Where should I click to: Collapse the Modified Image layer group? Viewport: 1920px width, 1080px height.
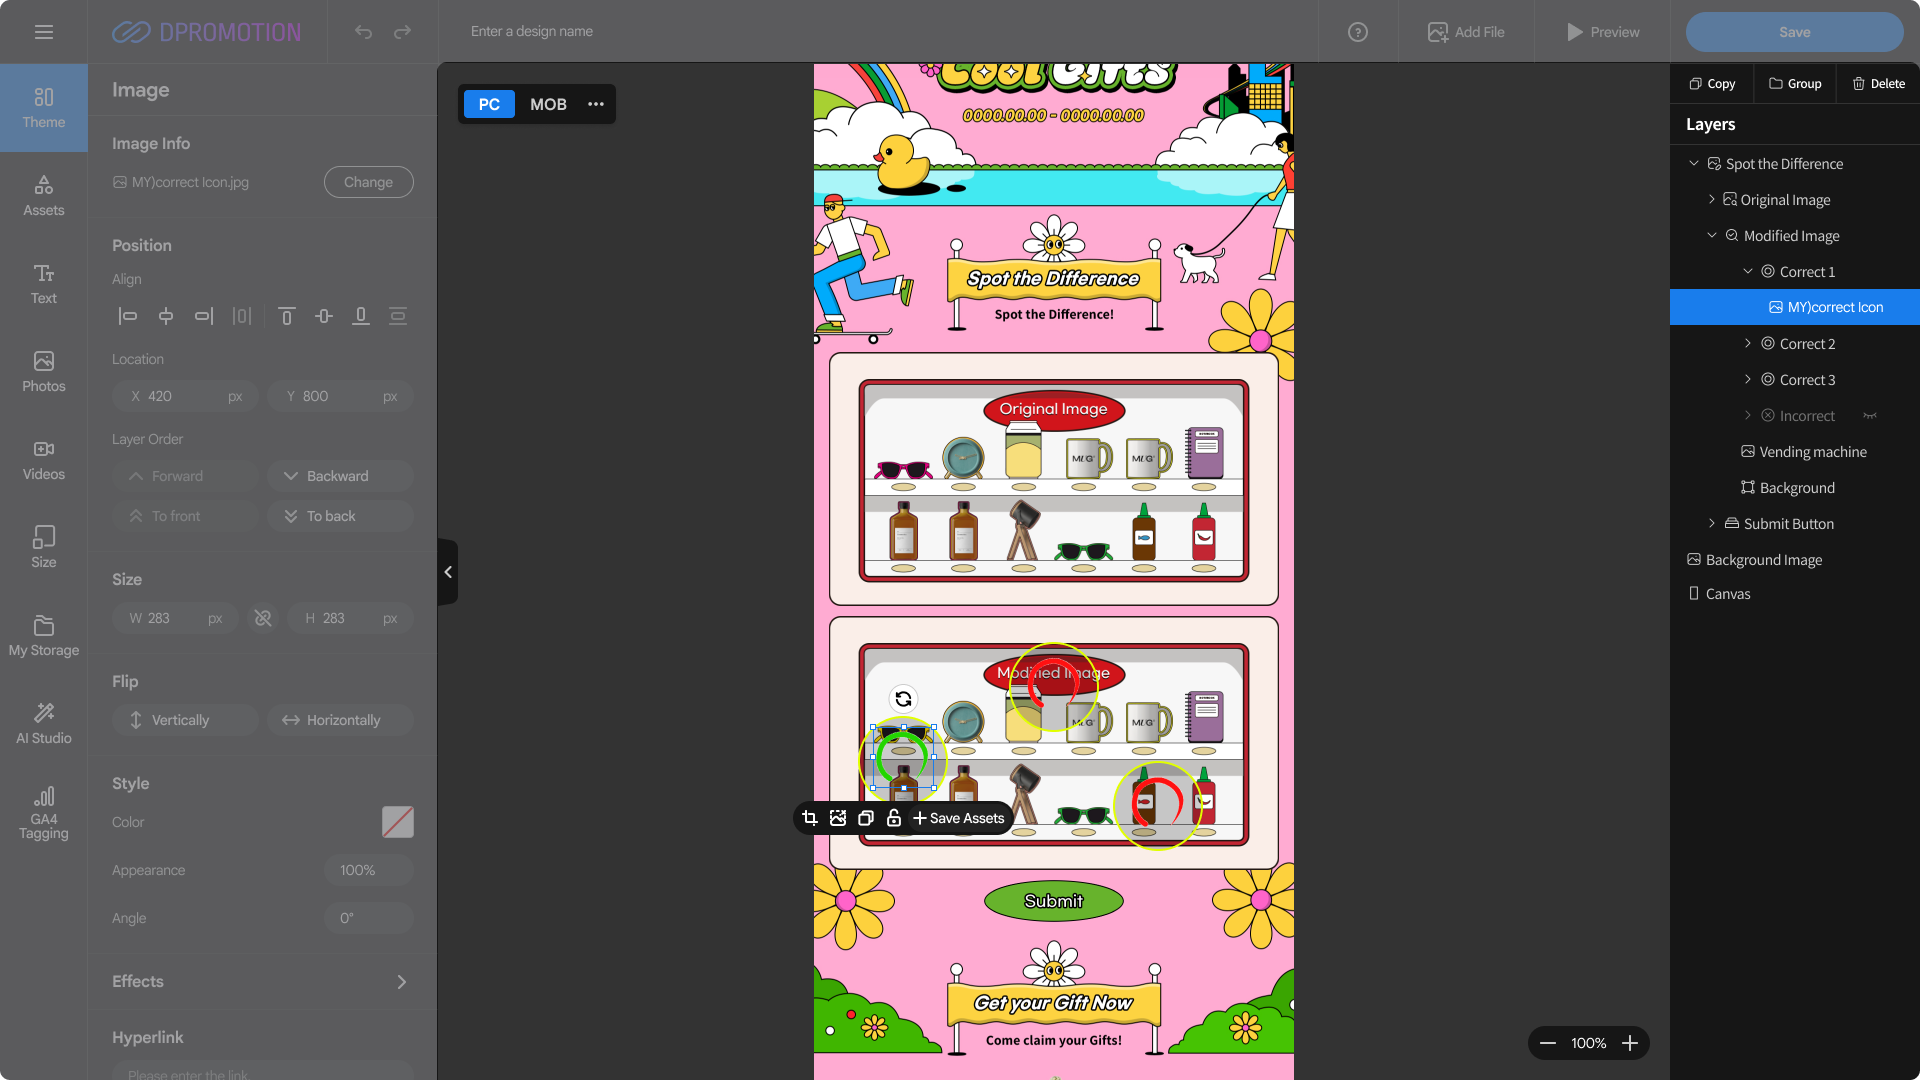pos(1712,236)
